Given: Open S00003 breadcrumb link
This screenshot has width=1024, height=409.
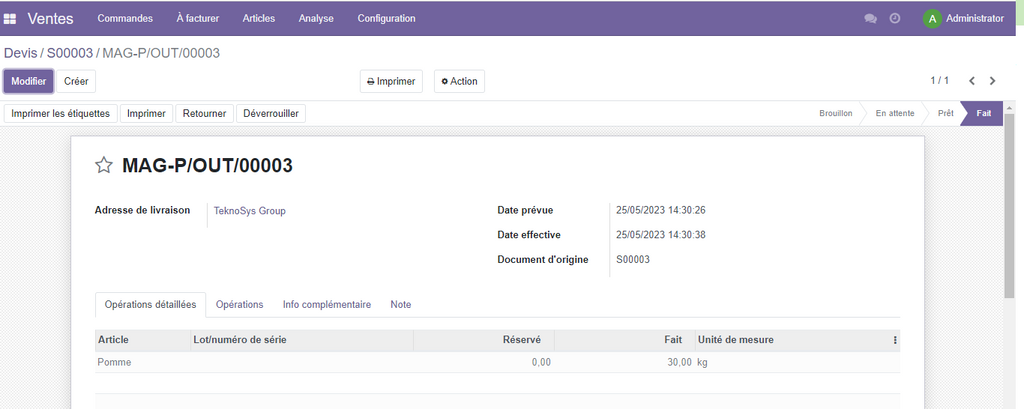Looking at the screenshot, I should pyautogui.click(x=69, y=53).
